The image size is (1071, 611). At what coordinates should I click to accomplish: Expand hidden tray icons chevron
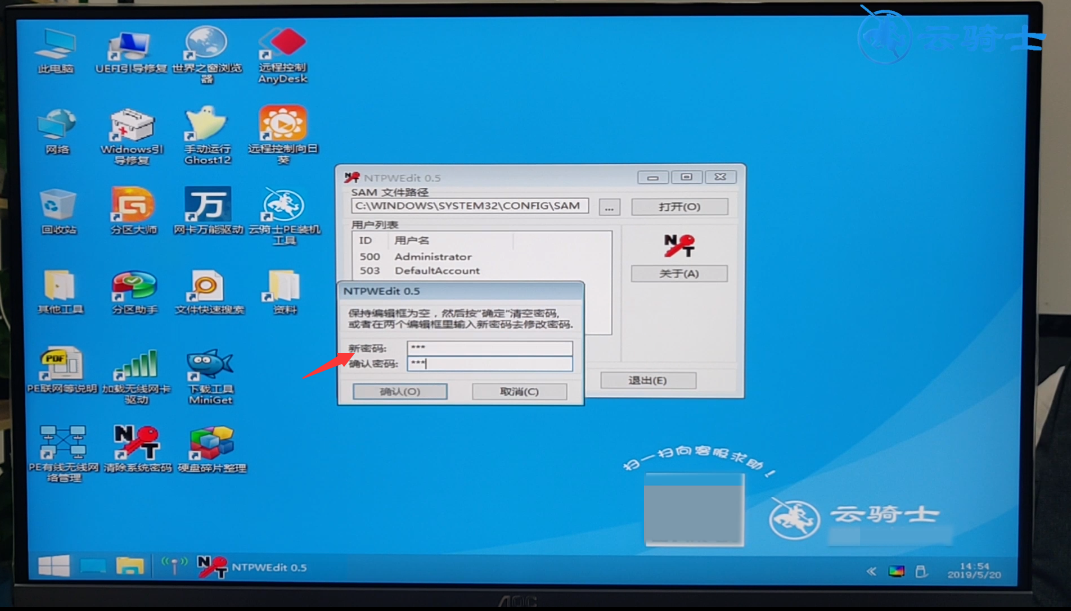[x=871, y=571]
